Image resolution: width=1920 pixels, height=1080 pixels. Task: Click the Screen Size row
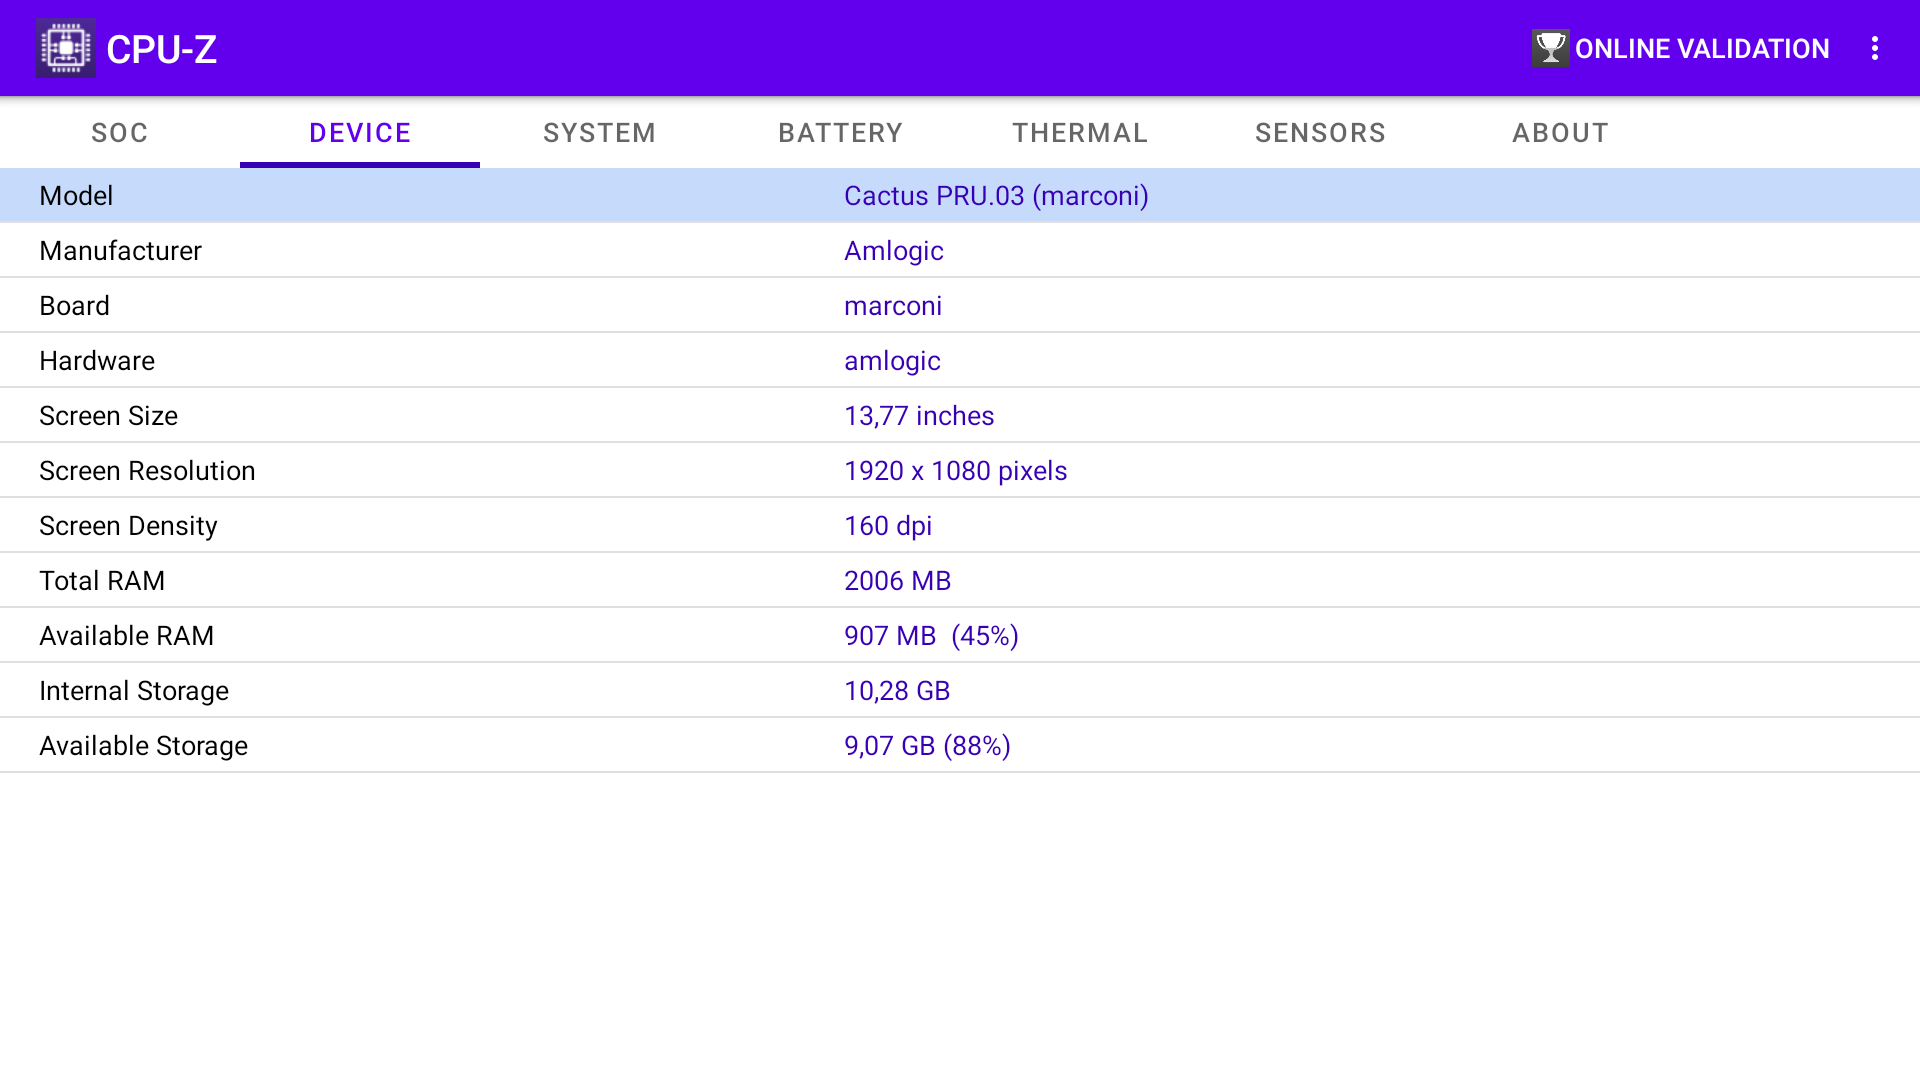pos(960,416)
